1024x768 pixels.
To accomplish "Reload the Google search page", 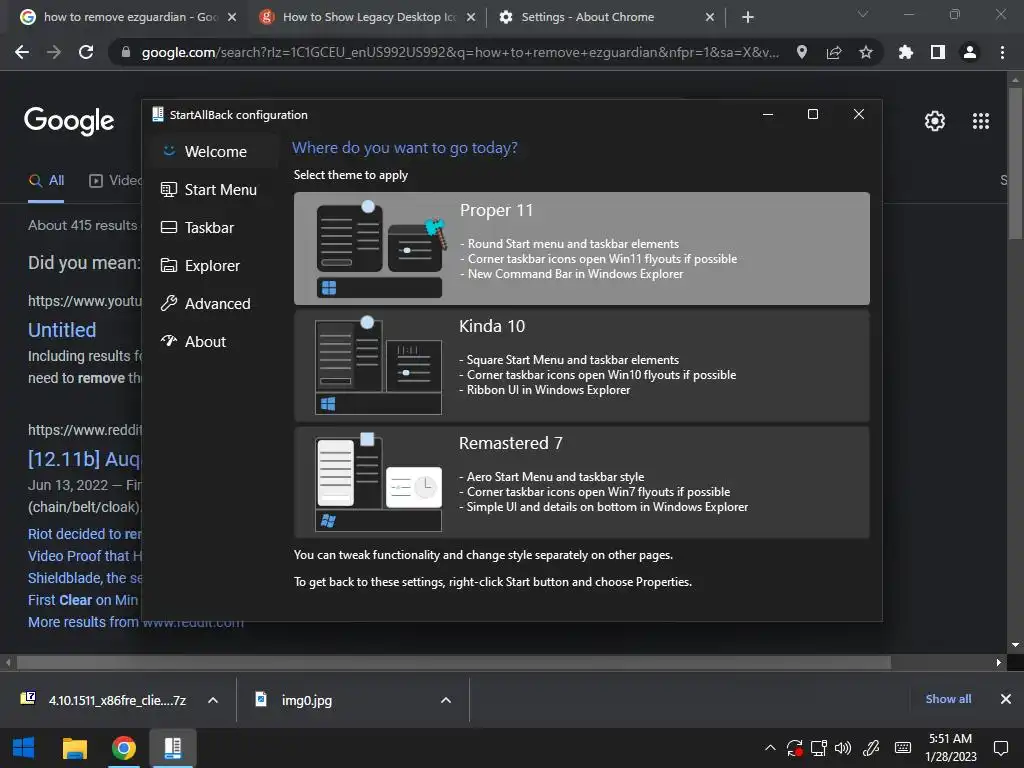I will 86,52.
